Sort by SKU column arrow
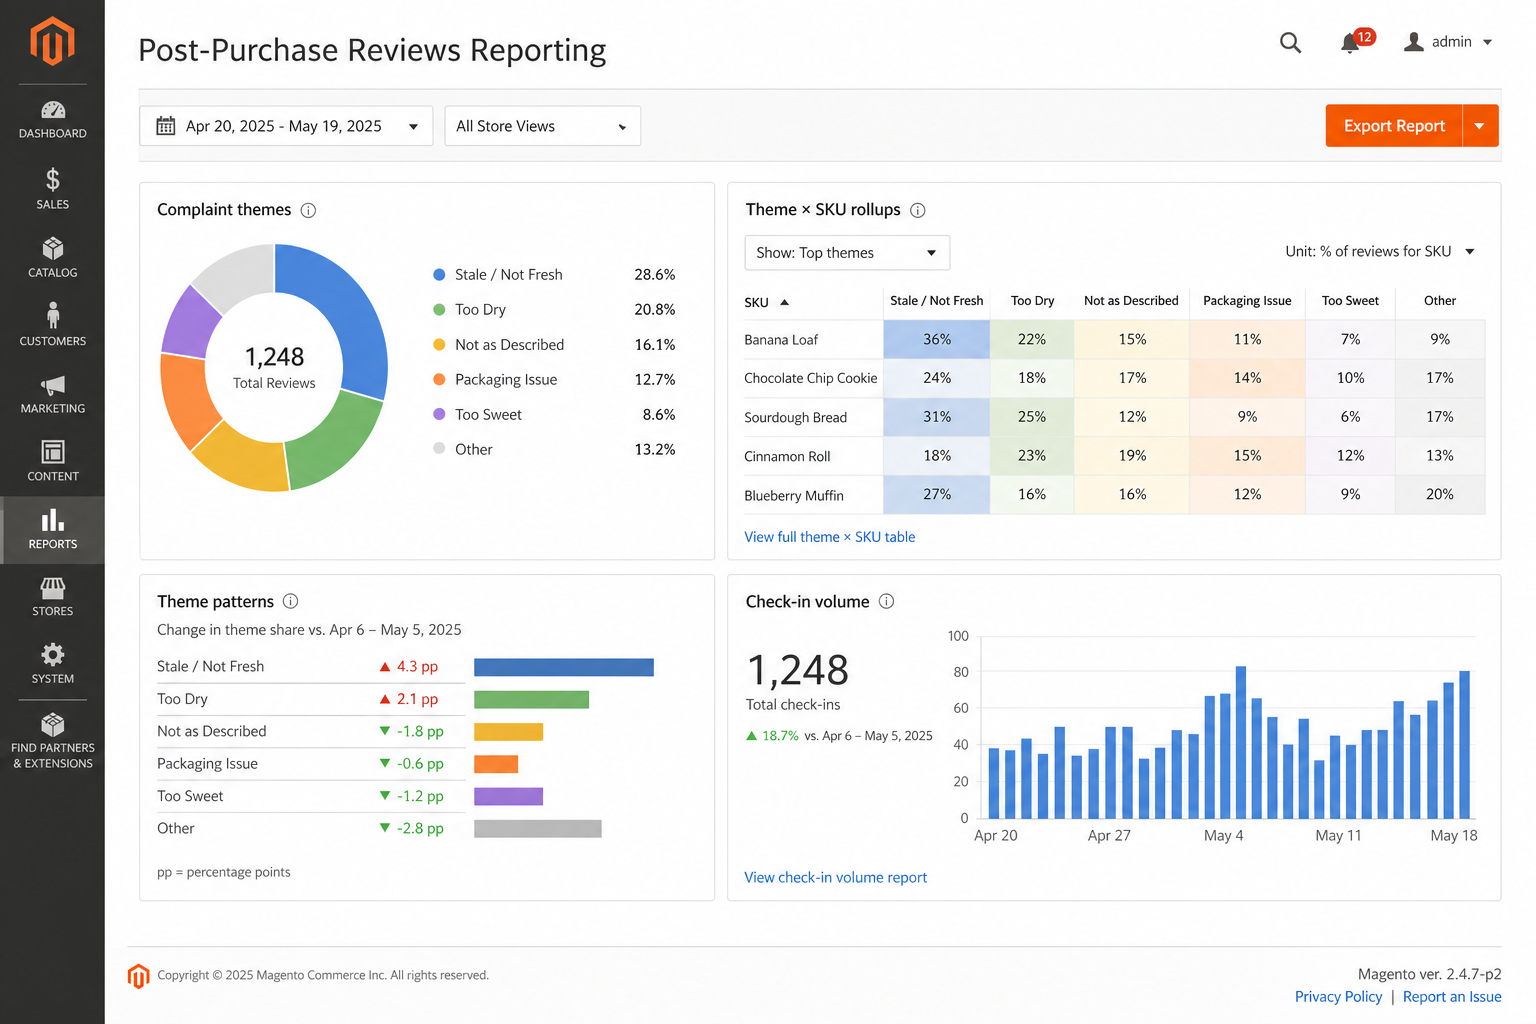Image resolution: width=1536 pixels, height=1024 pixels. (784, 302)
